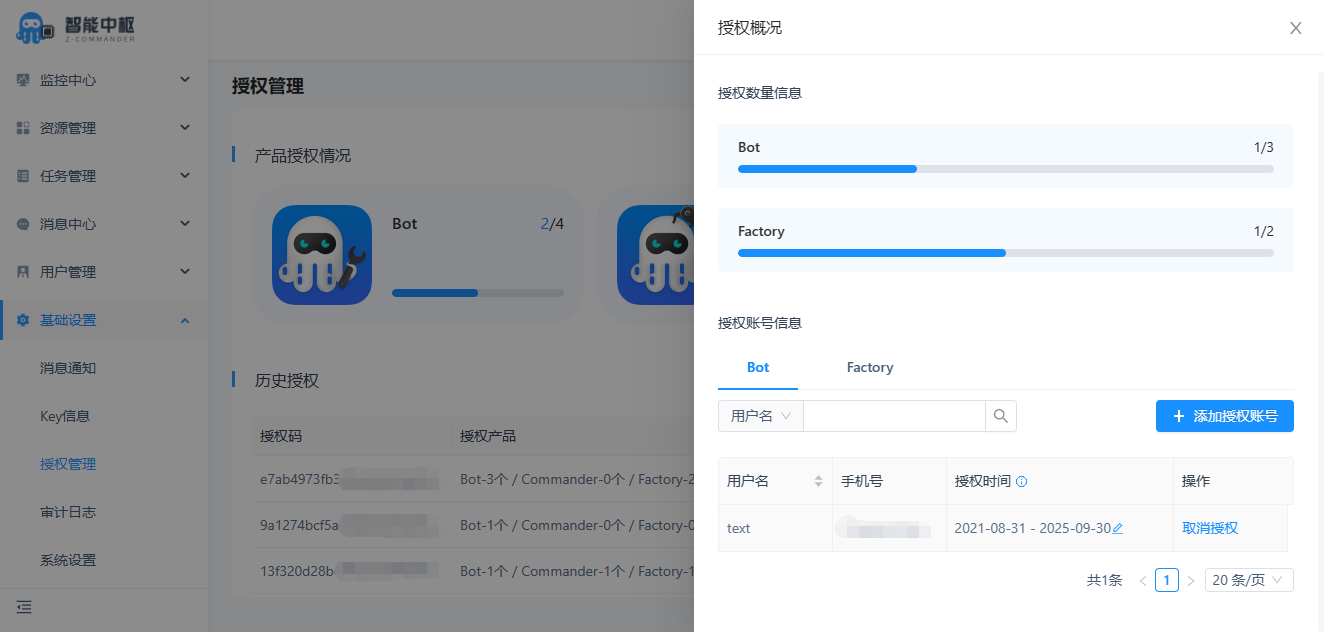Open the 用户名 search type dropdown
The image size is (1324, 632).
(760, 416)
